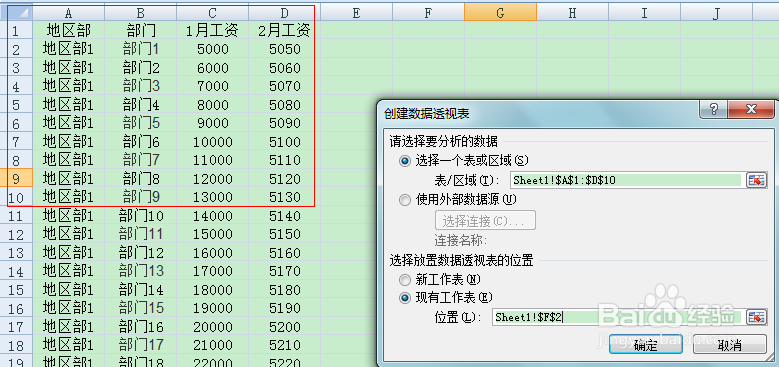The width and height of the screenshot is (779, 367).
Task: Select 使用外部数据源 radio option
Action: pyautogui.click(x=405, y=200)
